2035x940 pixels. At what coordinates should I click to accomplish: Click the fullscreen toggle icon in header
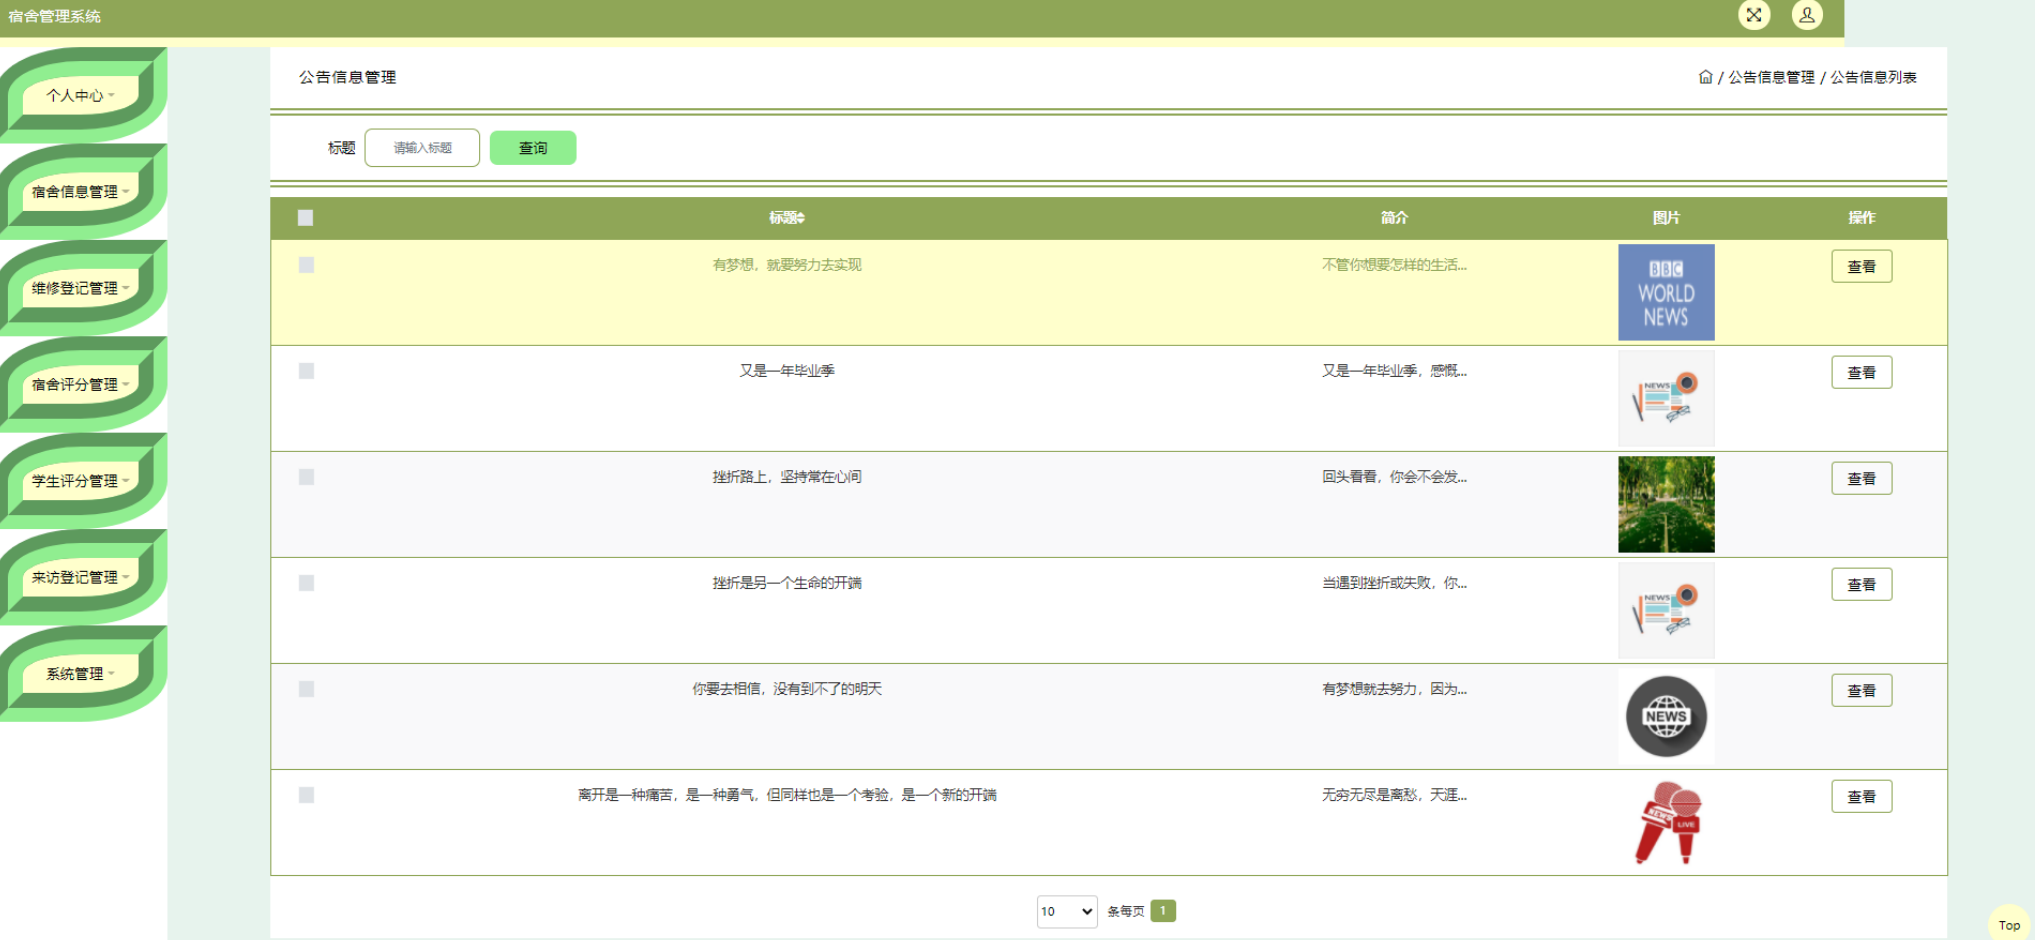point(1754,15)
